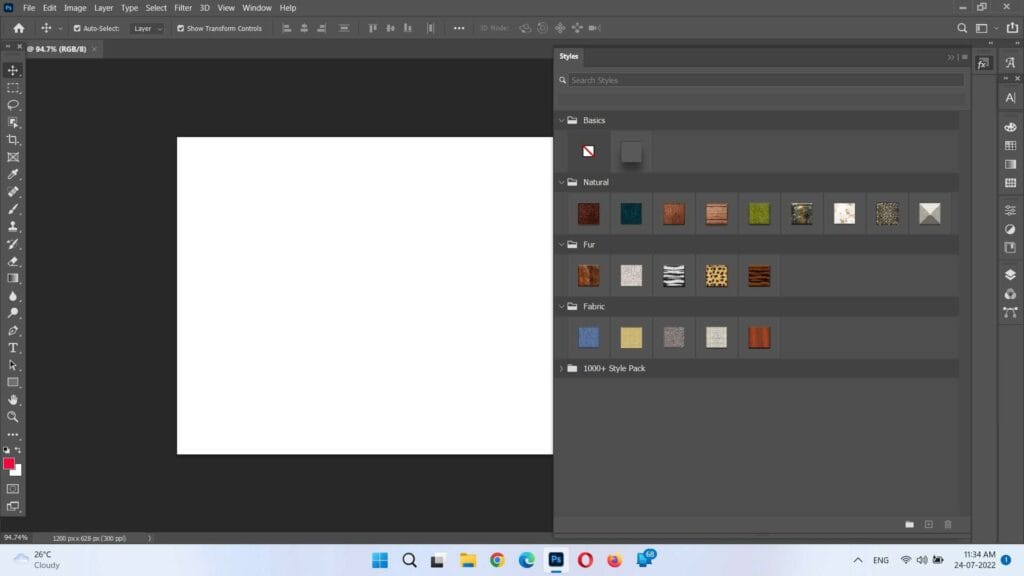Click the Photoshop Home icon

coord(18,28)
